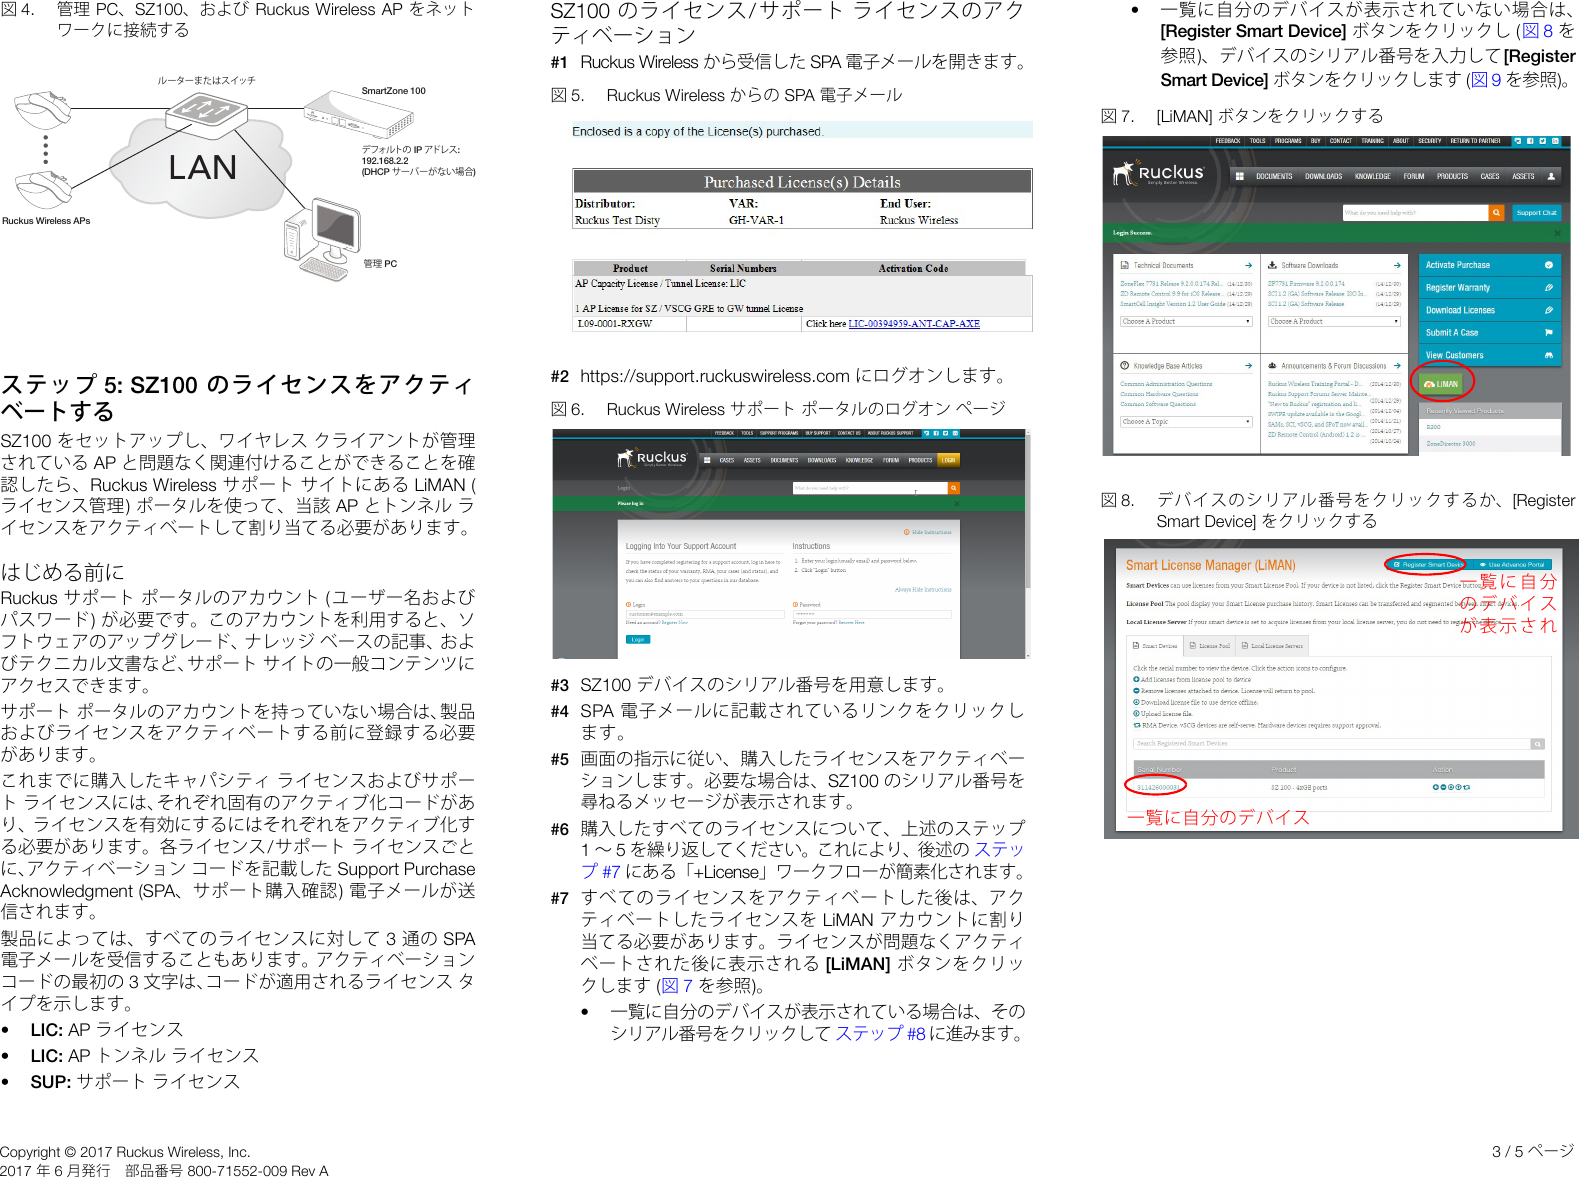Click the blue Login button in figure 6 form
The width and height of the screenshot is (1579, 1177).
pos(637,639)
